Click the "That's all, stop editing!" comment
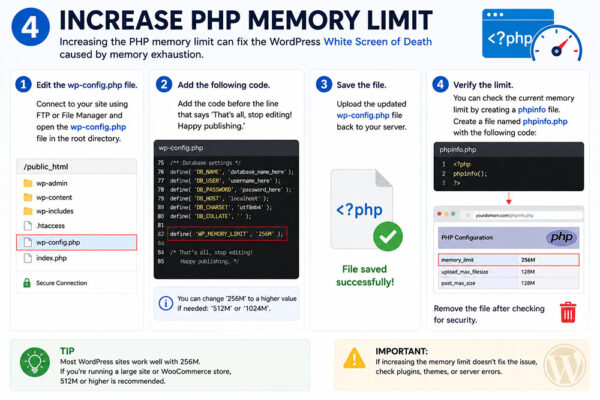 pyautogui.click(x=211, y=253)
